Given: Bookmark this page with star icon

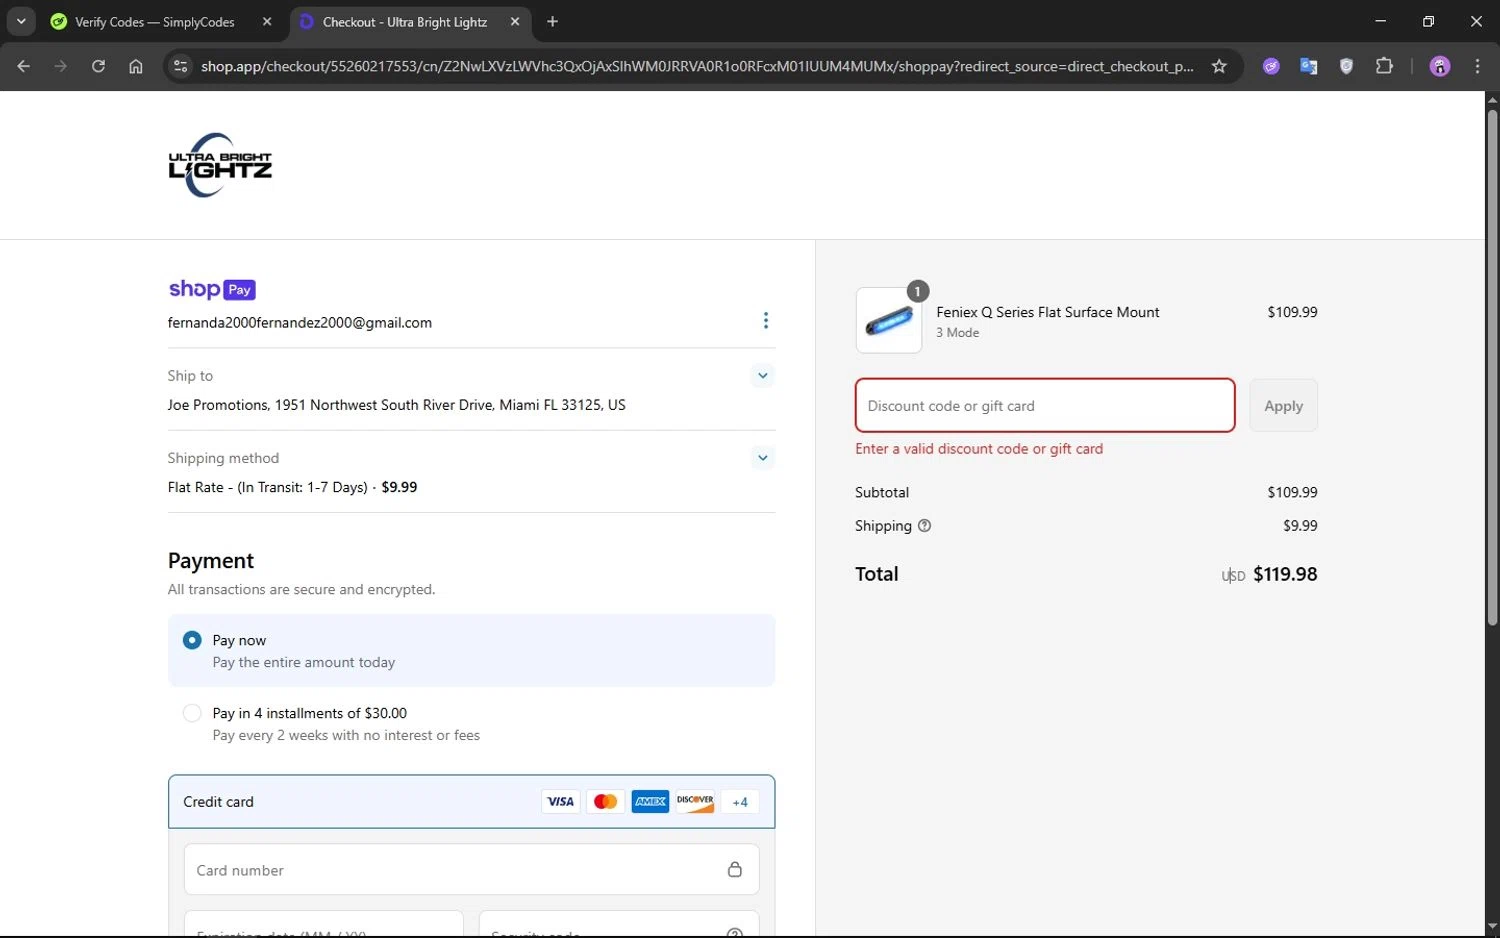Looking at the screenshot, I should 1219,66.
